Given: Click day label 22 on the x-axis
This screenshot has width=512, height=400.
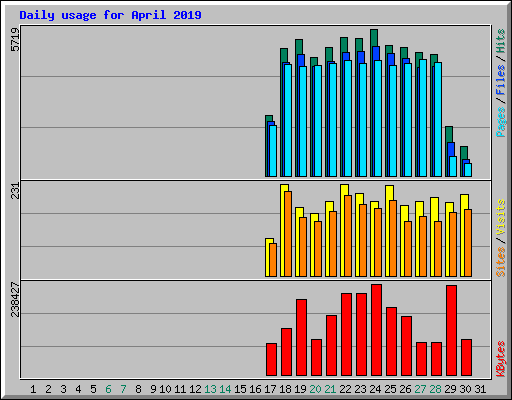Looking at the screenshot, I should pyautogui.click(x=345, y=389).
